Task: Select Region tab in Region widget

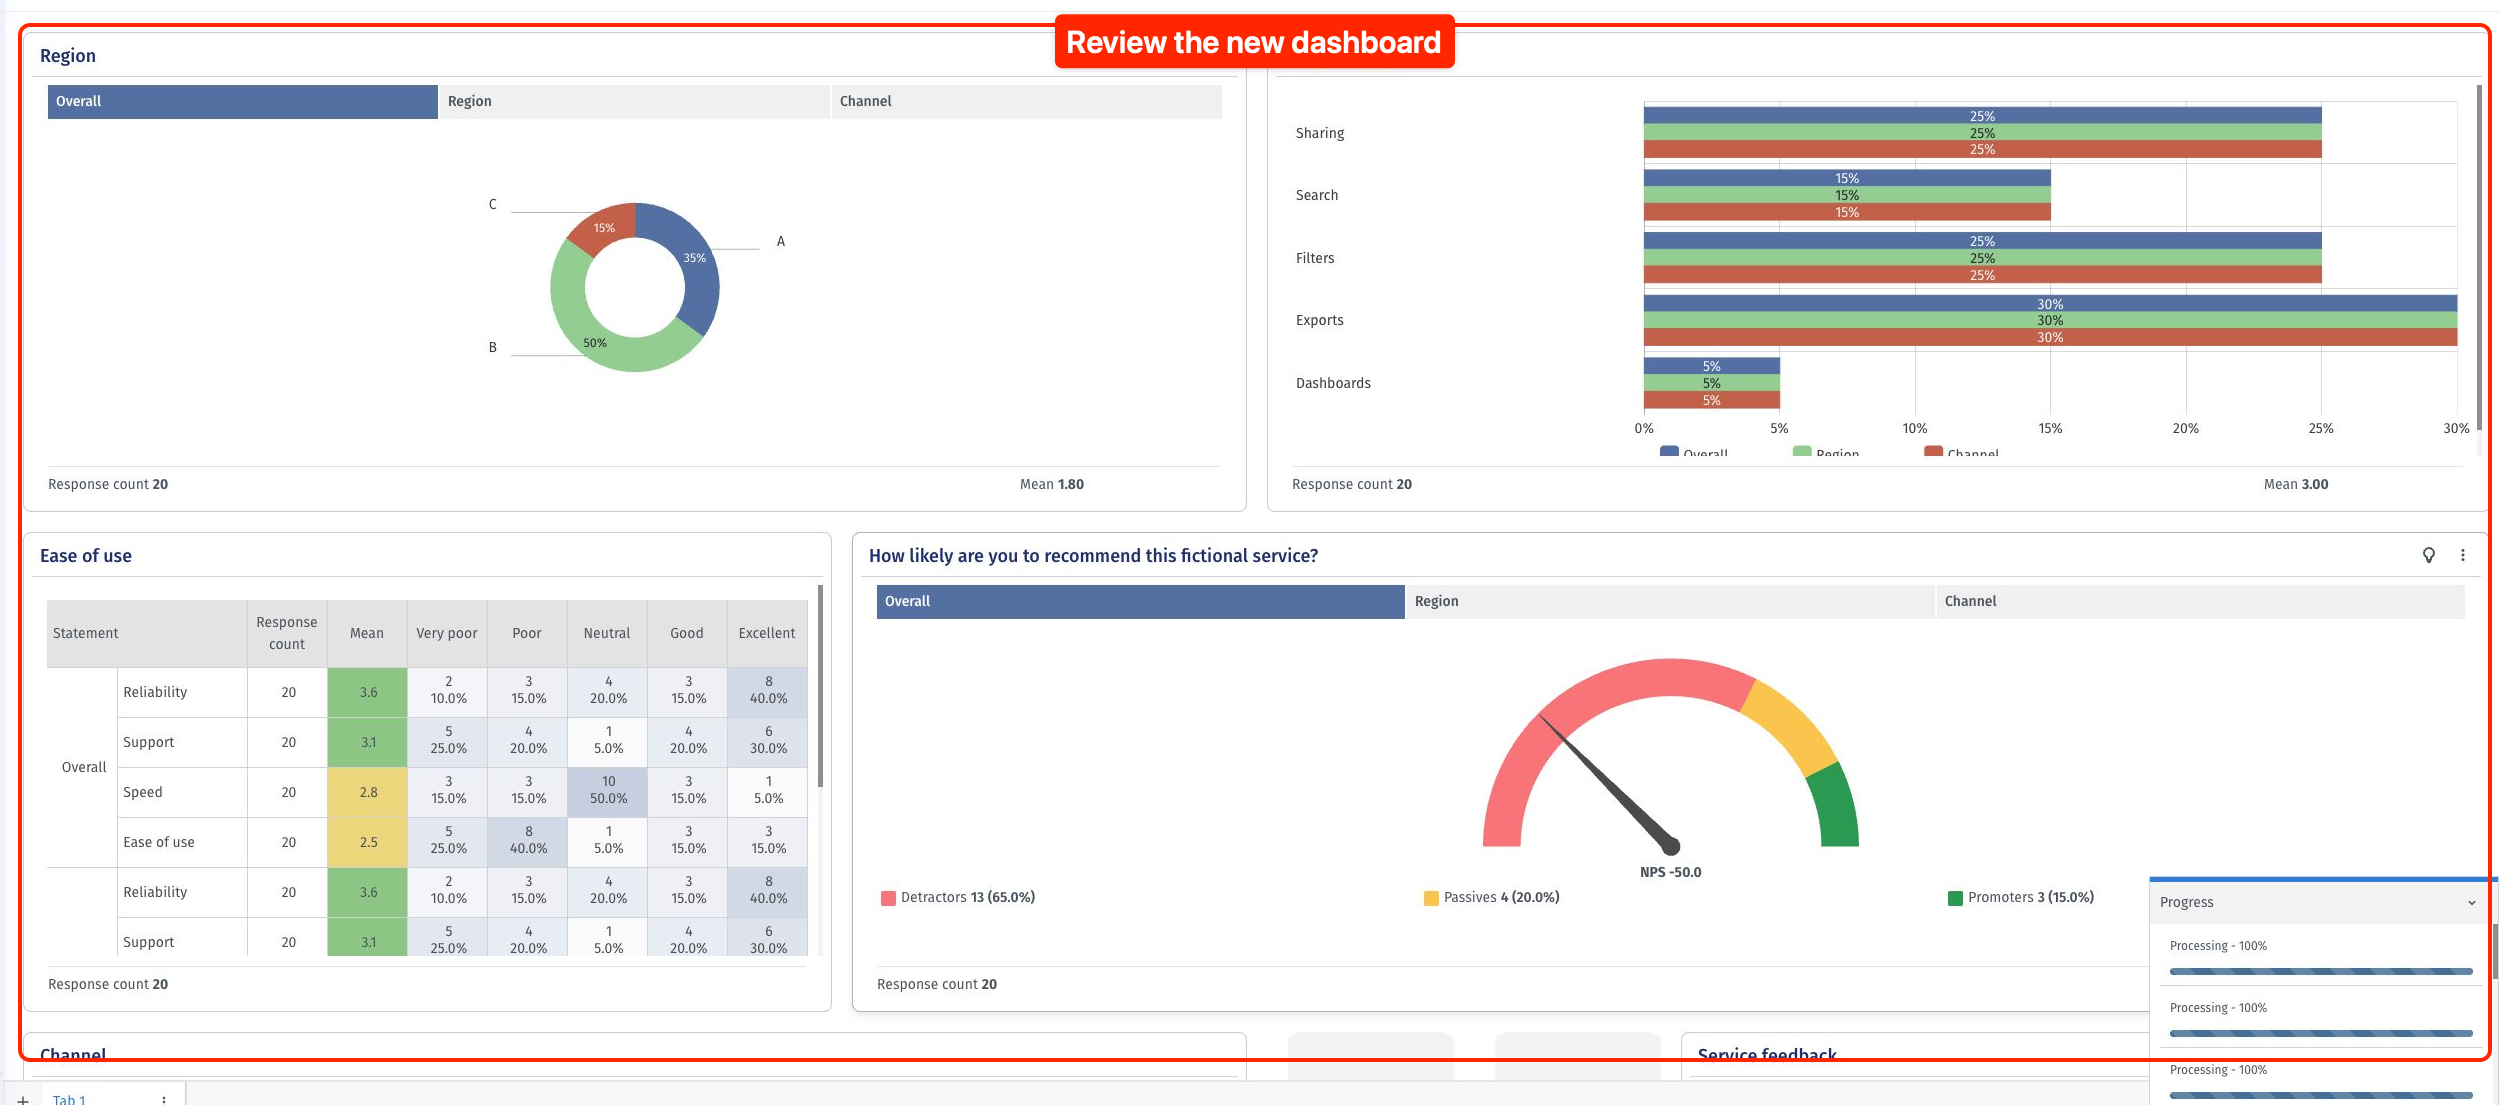Action: [x=635, y=101]
